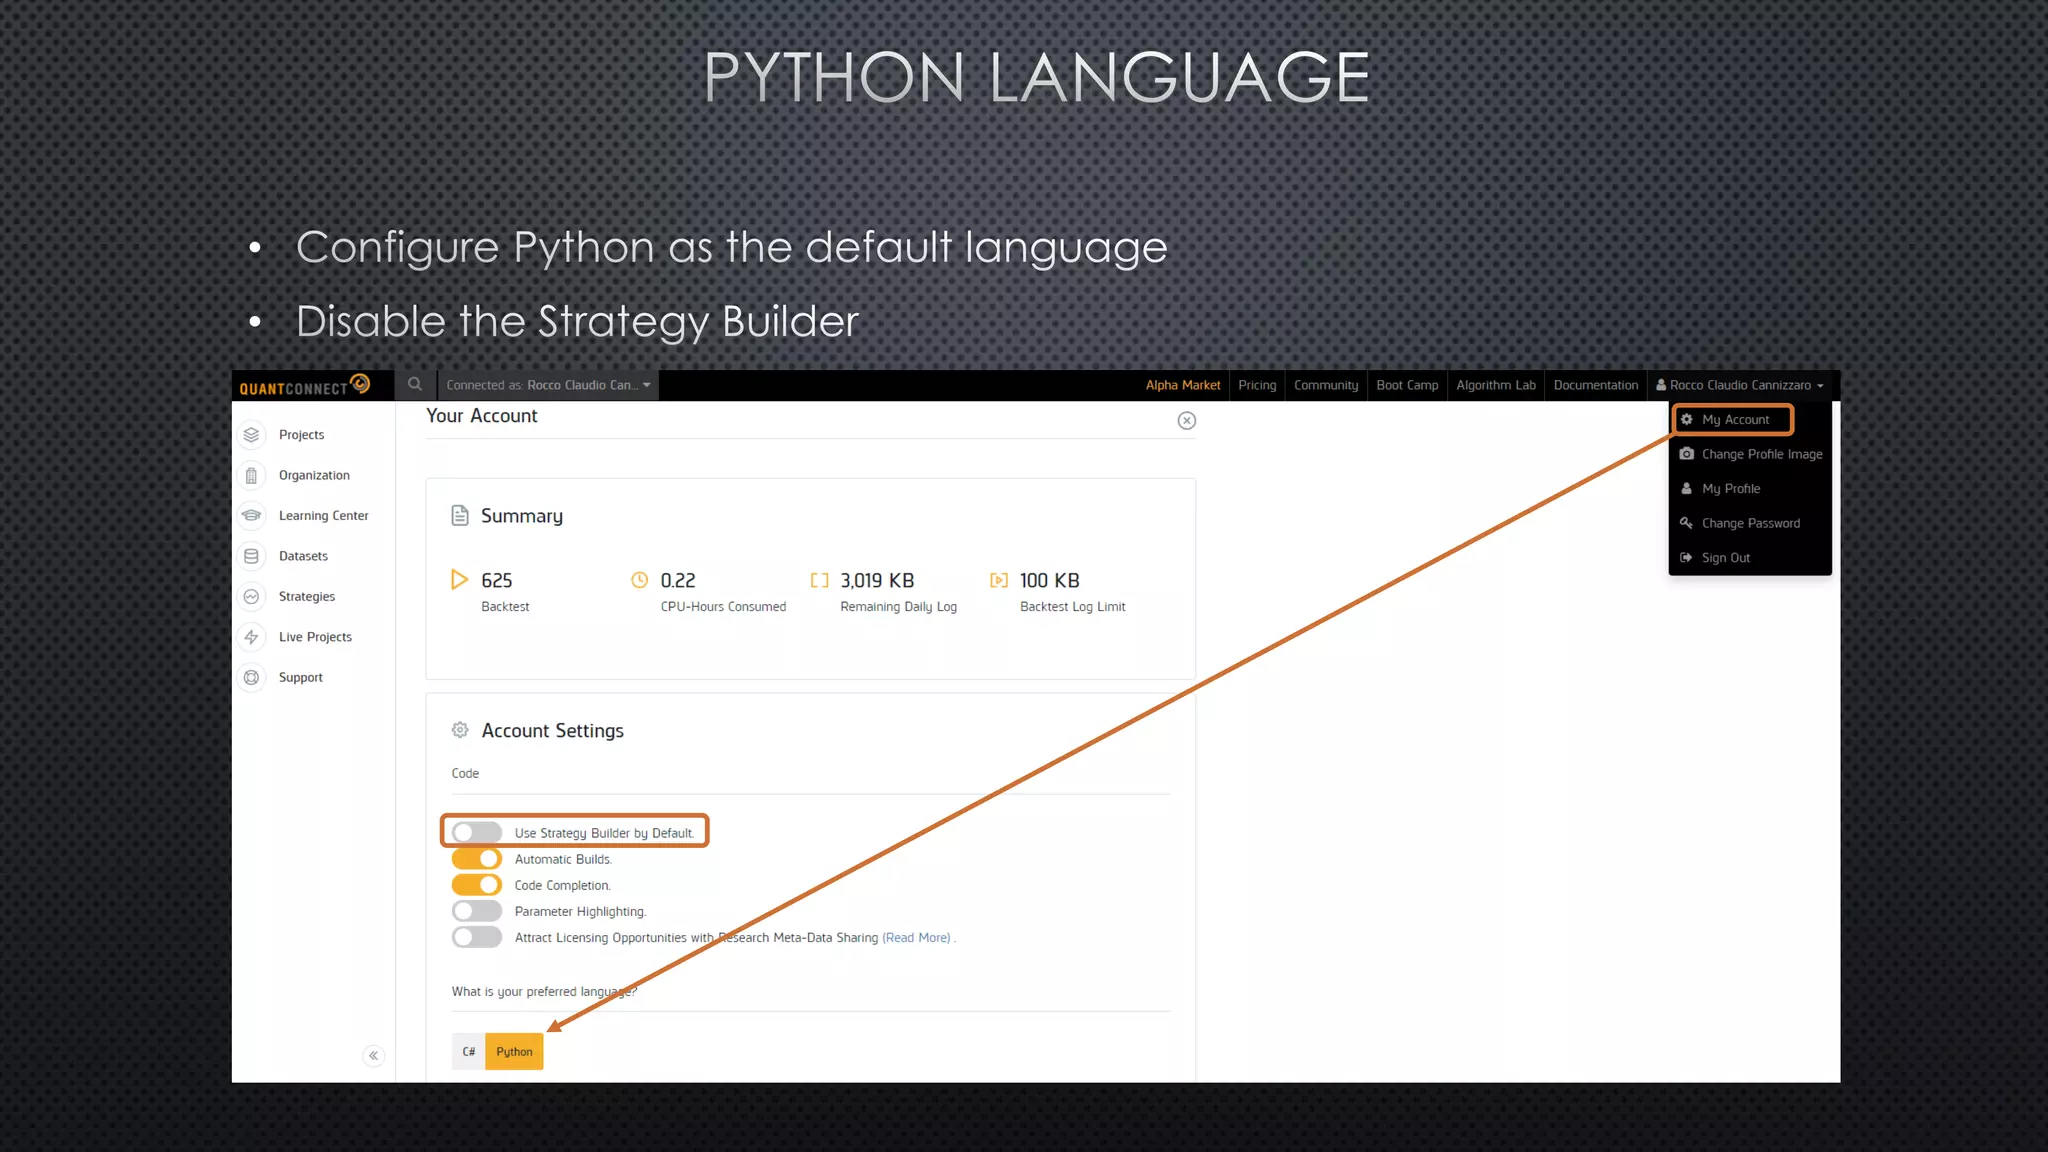The width and height of the screenshot is (2048, 1152).
Task: Enable Use Strategy Builder by Default toggle
Action: (476, 833)
